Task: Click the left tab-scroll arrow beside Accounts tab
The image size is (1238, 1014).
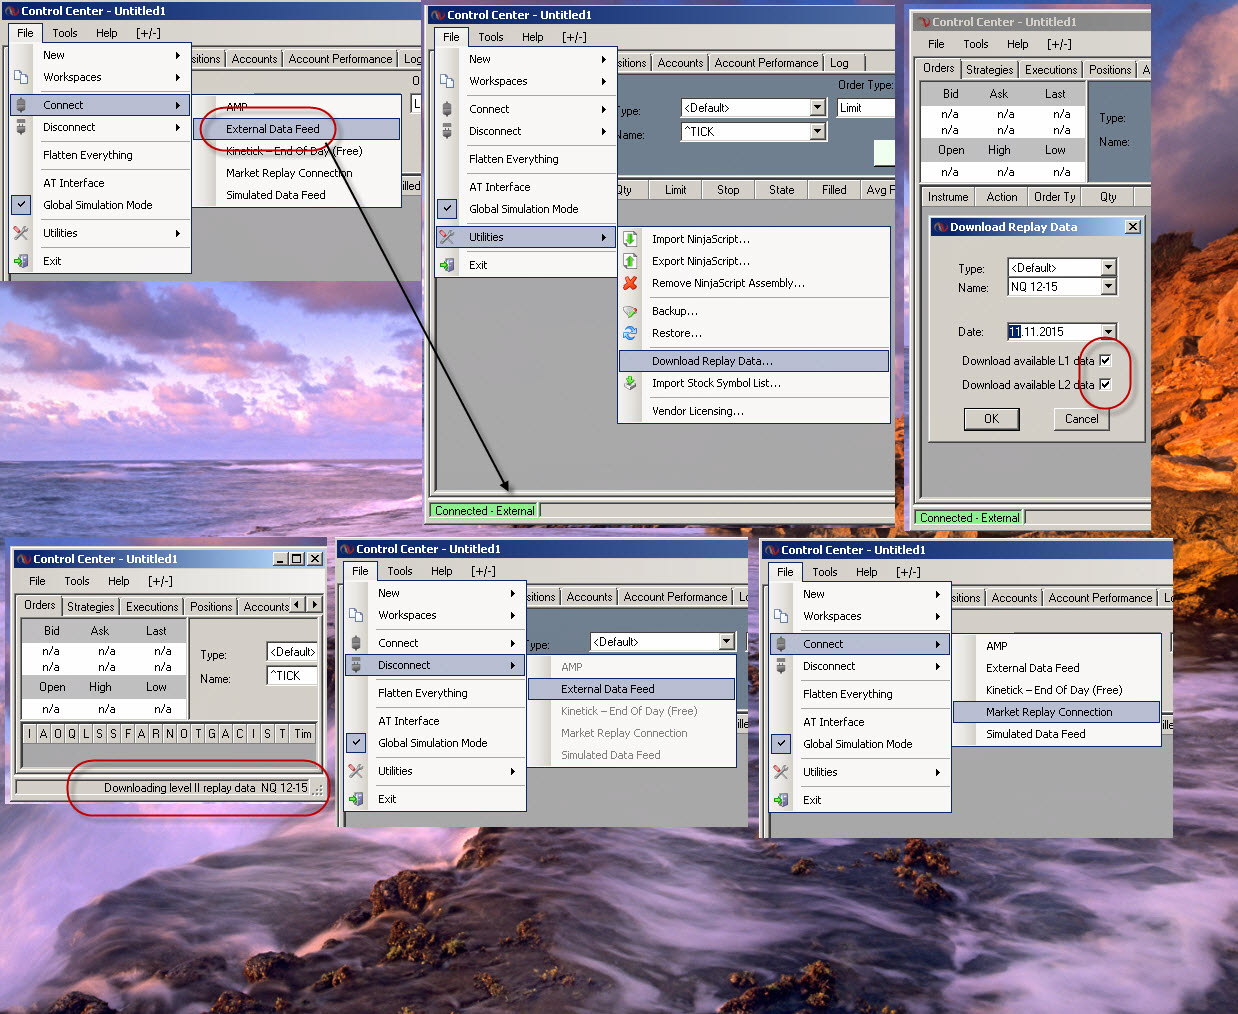Action: tap(296, 605)
